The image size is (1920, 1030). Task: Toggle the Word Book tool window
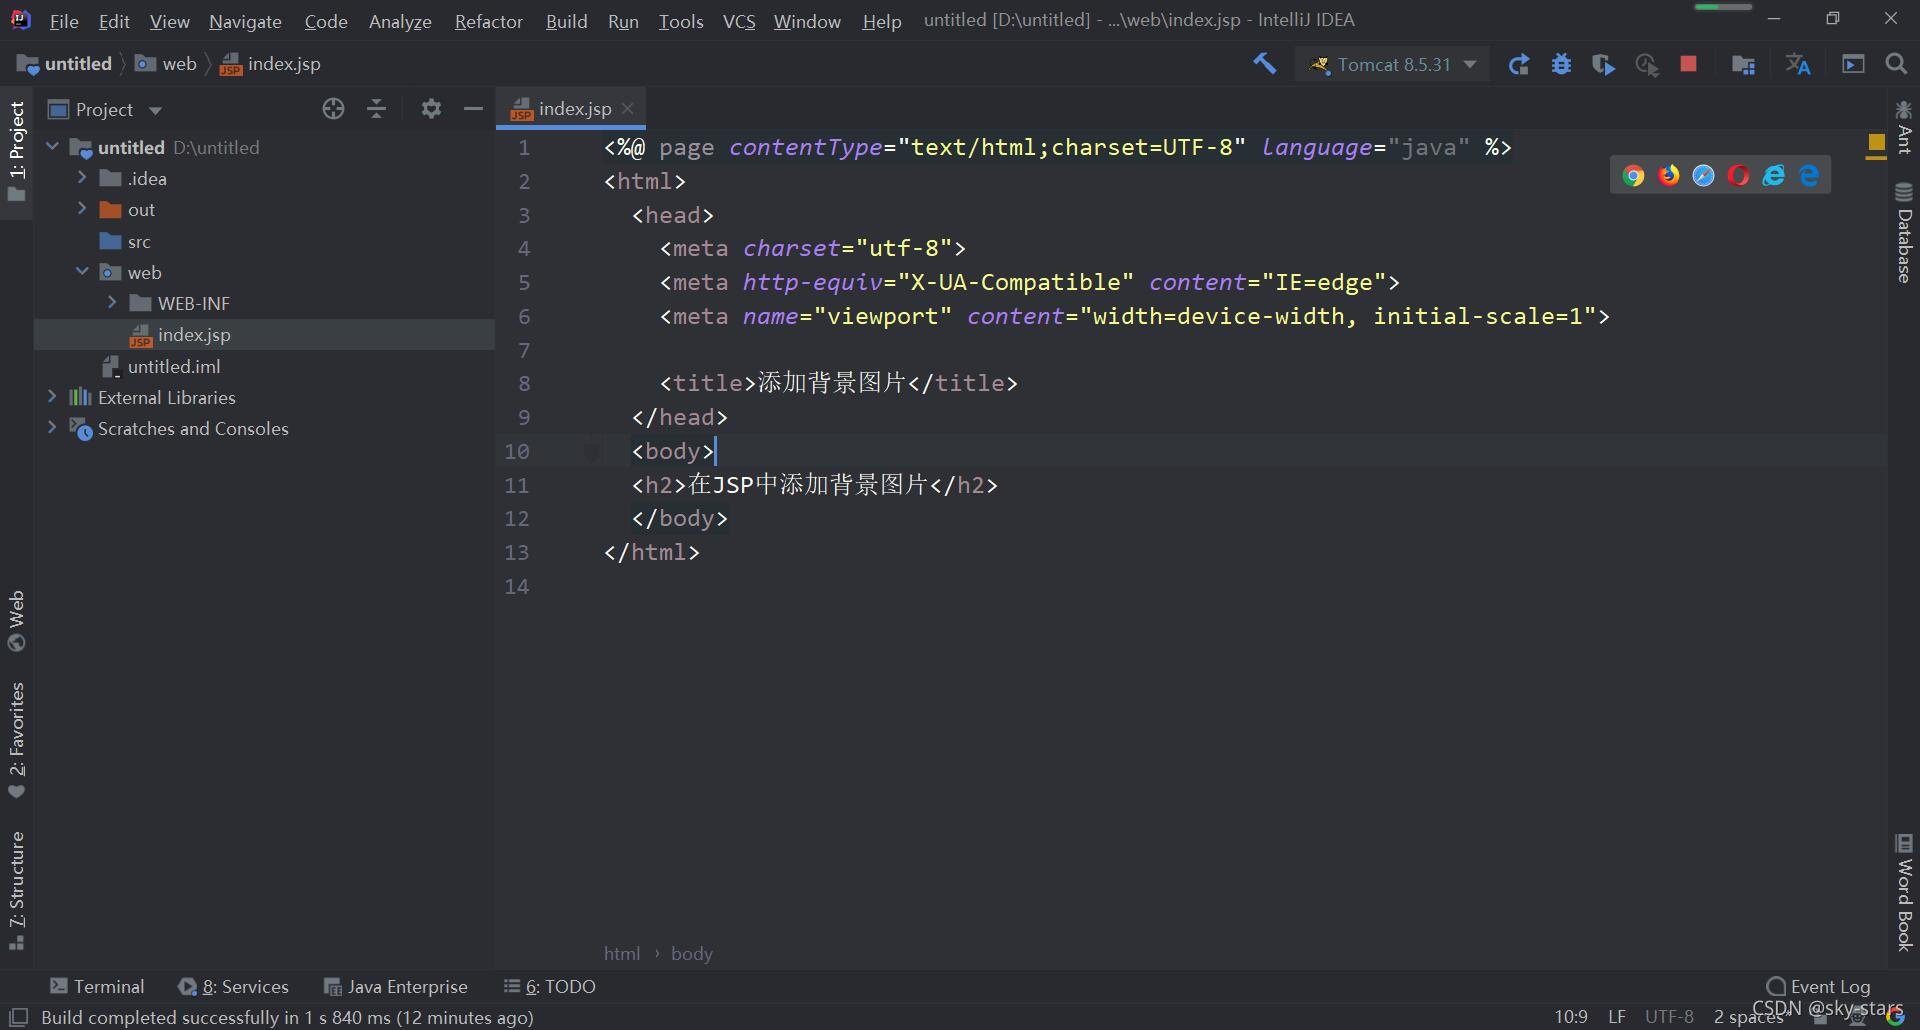click(x=1904, y=892)
